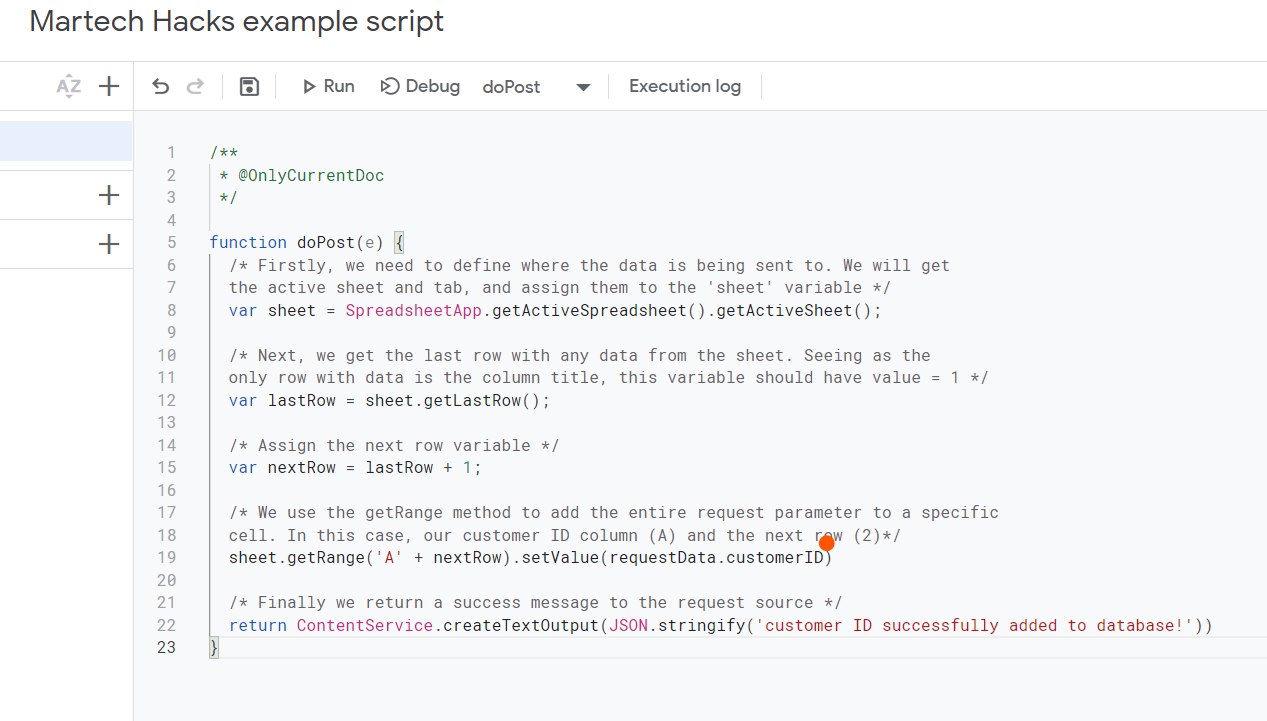Viewport: 1267px width, 721px height.
Task: Add a new file with top plus icon
Action: coord(109,87)
